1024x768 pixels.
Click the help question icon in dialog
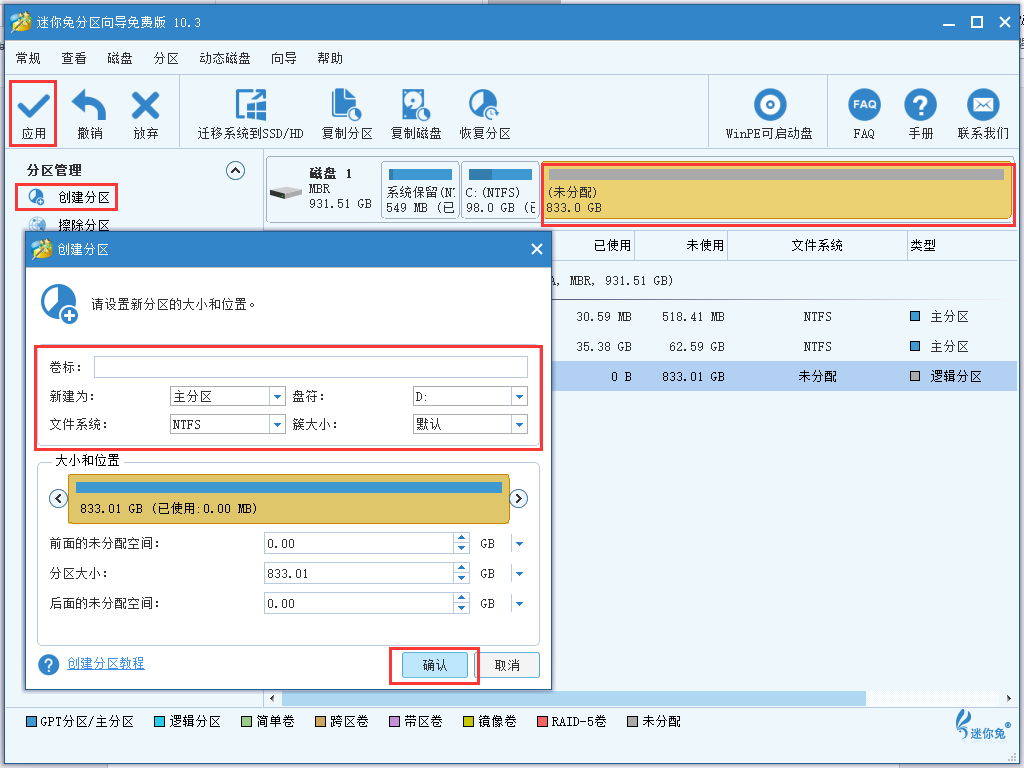pyautogui.click(x=48, y=665)
